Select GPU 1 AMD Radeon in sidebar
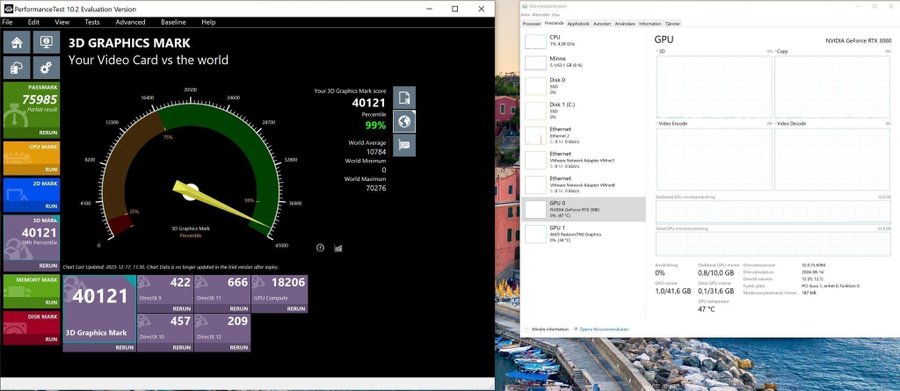900x391 pixels. click(583, 234)
